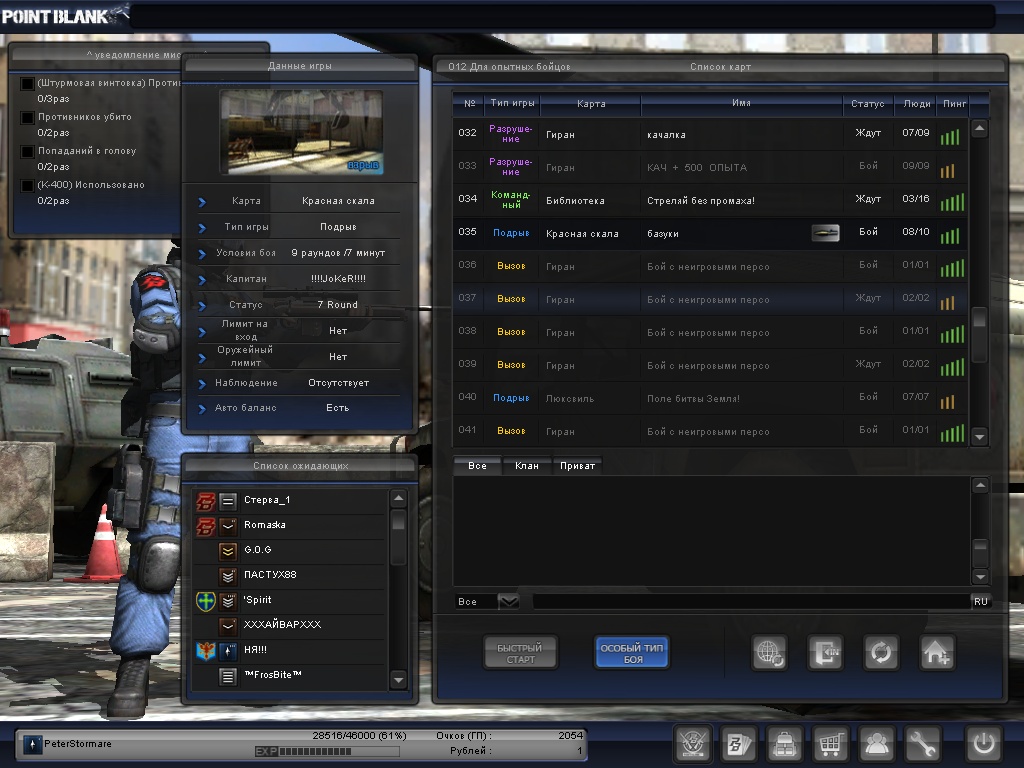
Task: Open the community people icon
Action: coord(876,744)
